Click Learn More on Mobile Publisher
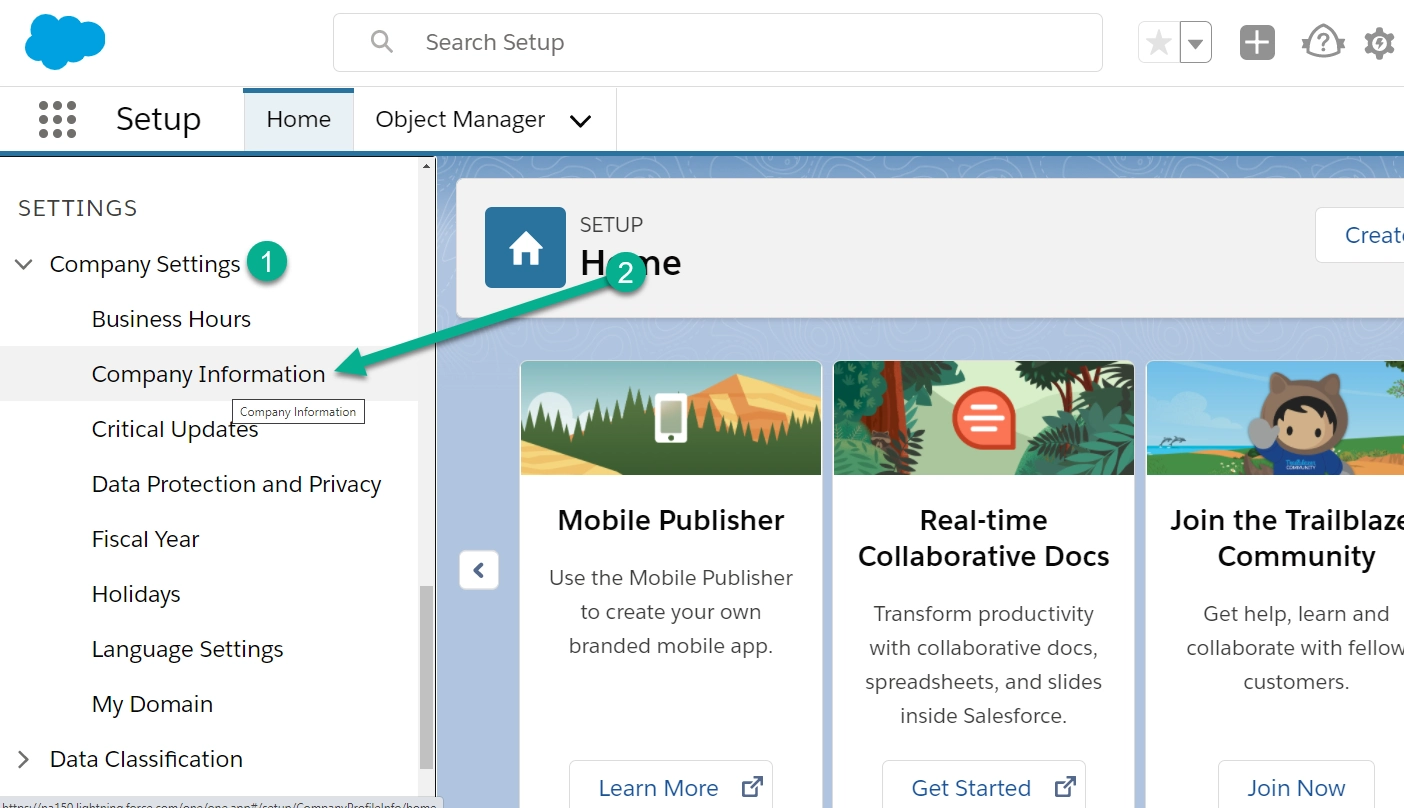 671,788
